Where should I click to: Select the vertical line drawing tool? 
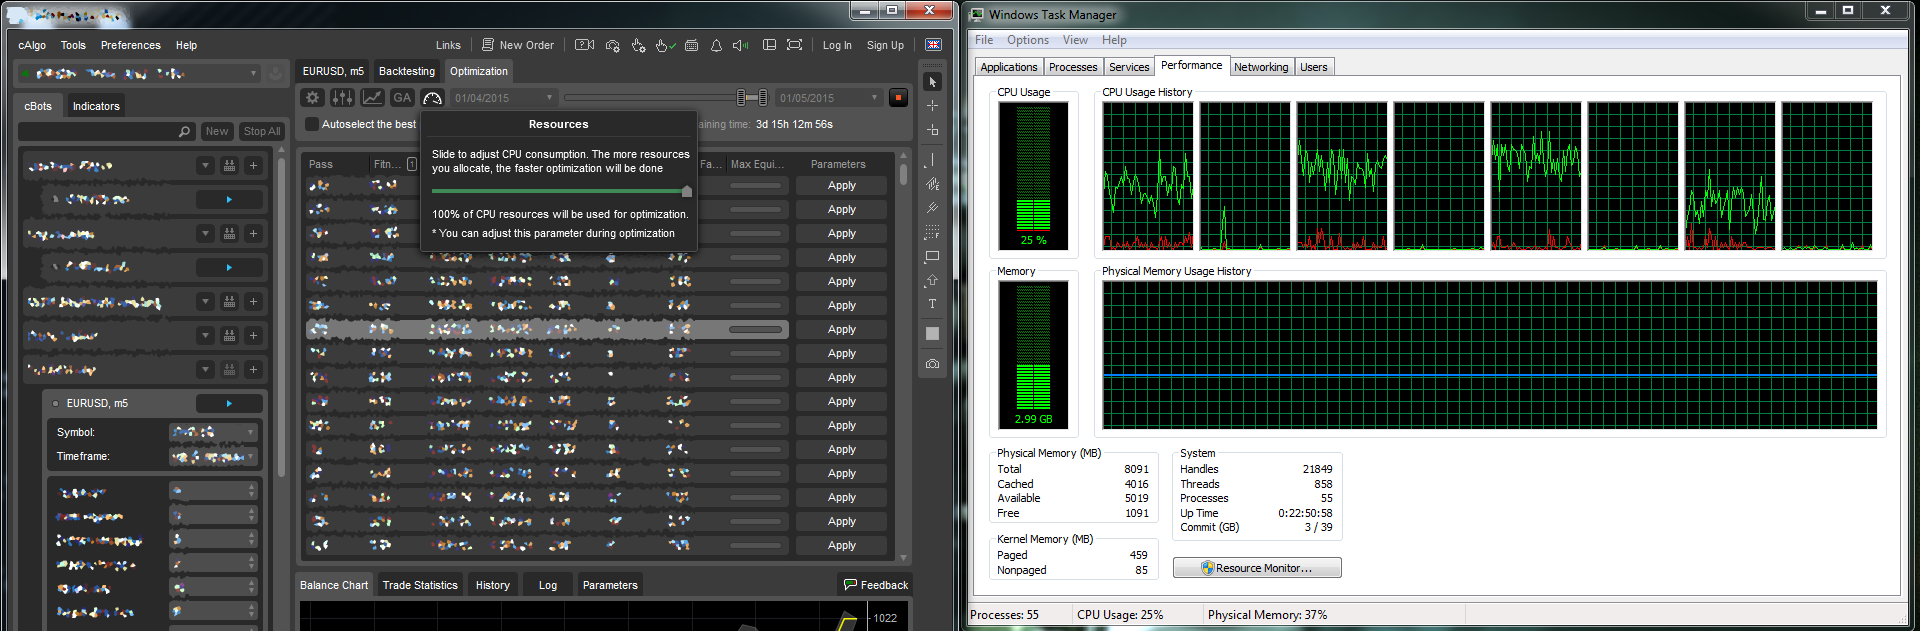click(x=932, y=159)
